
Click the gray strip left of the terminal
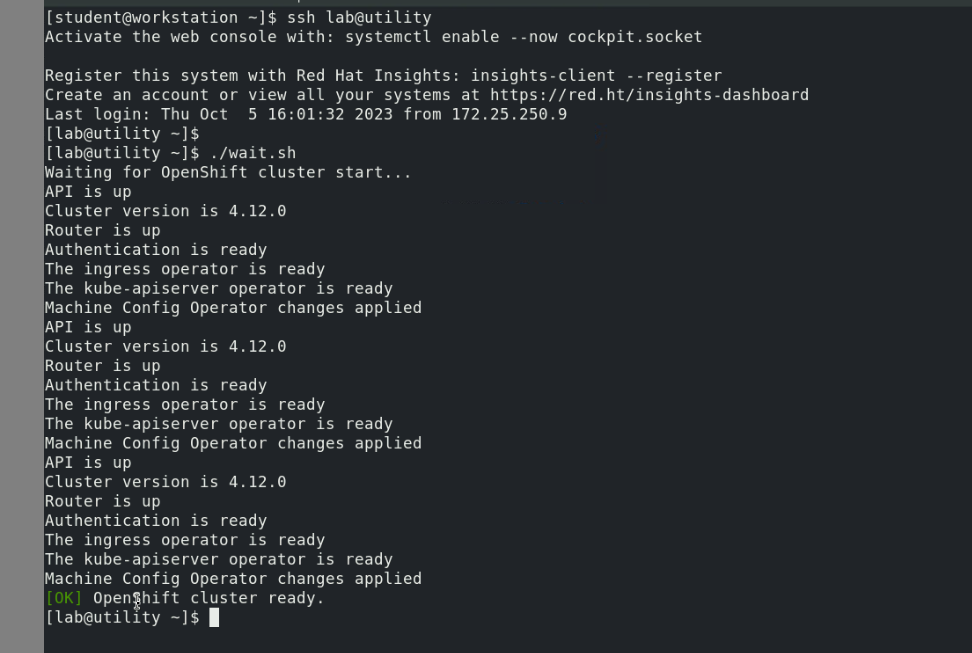[x=21, y=330]
